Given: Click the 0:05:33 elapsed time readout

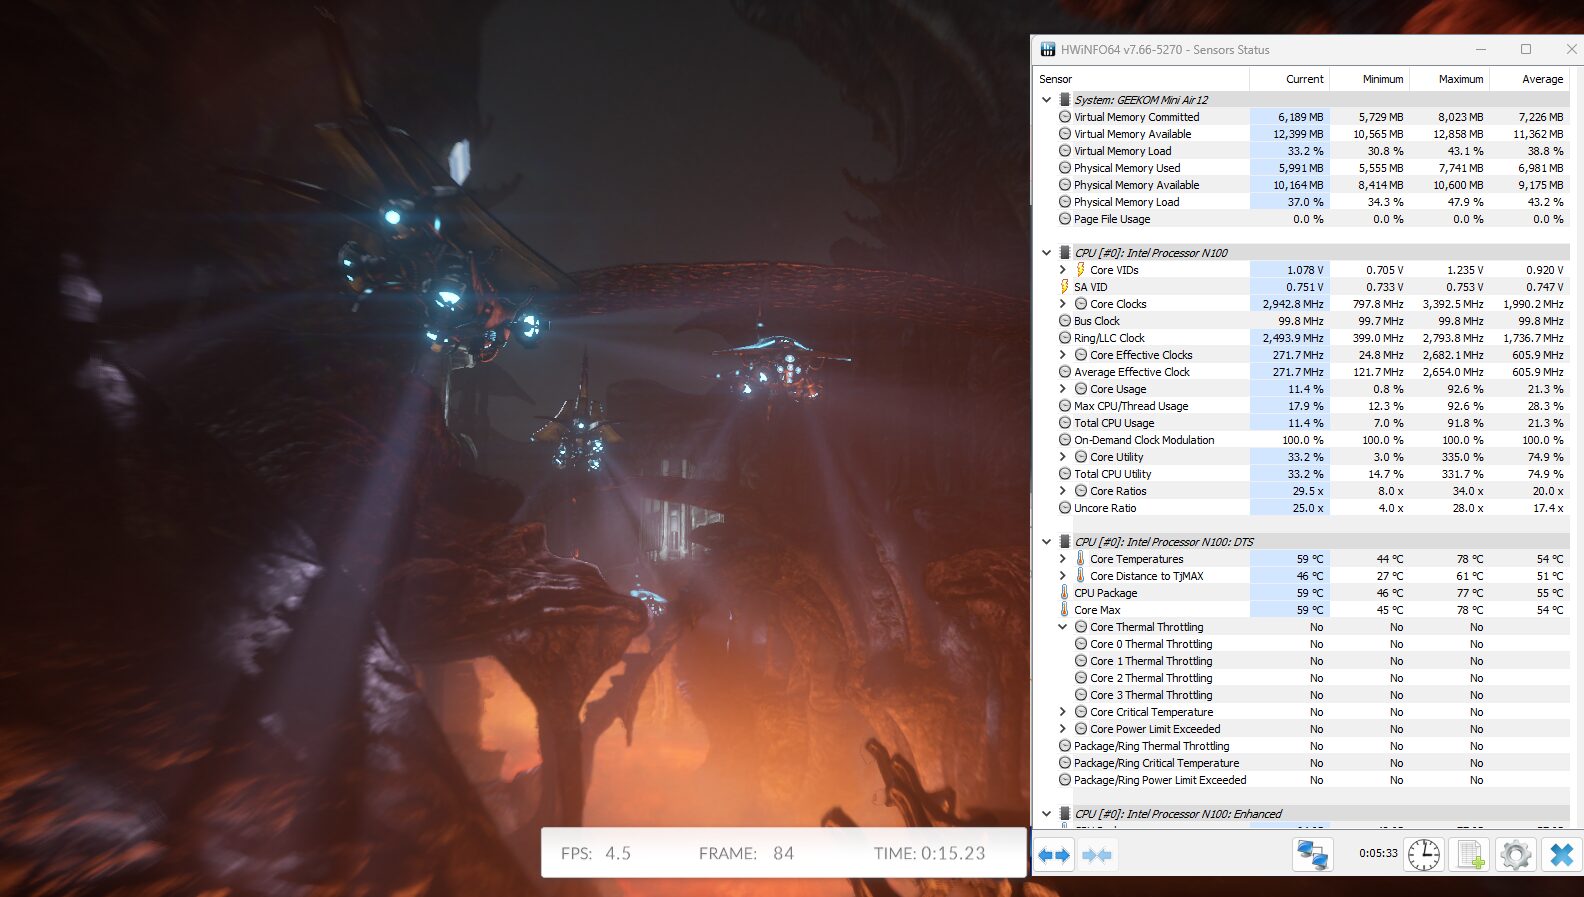Looking at the screenshot, I should pyautogui.click(x=1378, y=853).
